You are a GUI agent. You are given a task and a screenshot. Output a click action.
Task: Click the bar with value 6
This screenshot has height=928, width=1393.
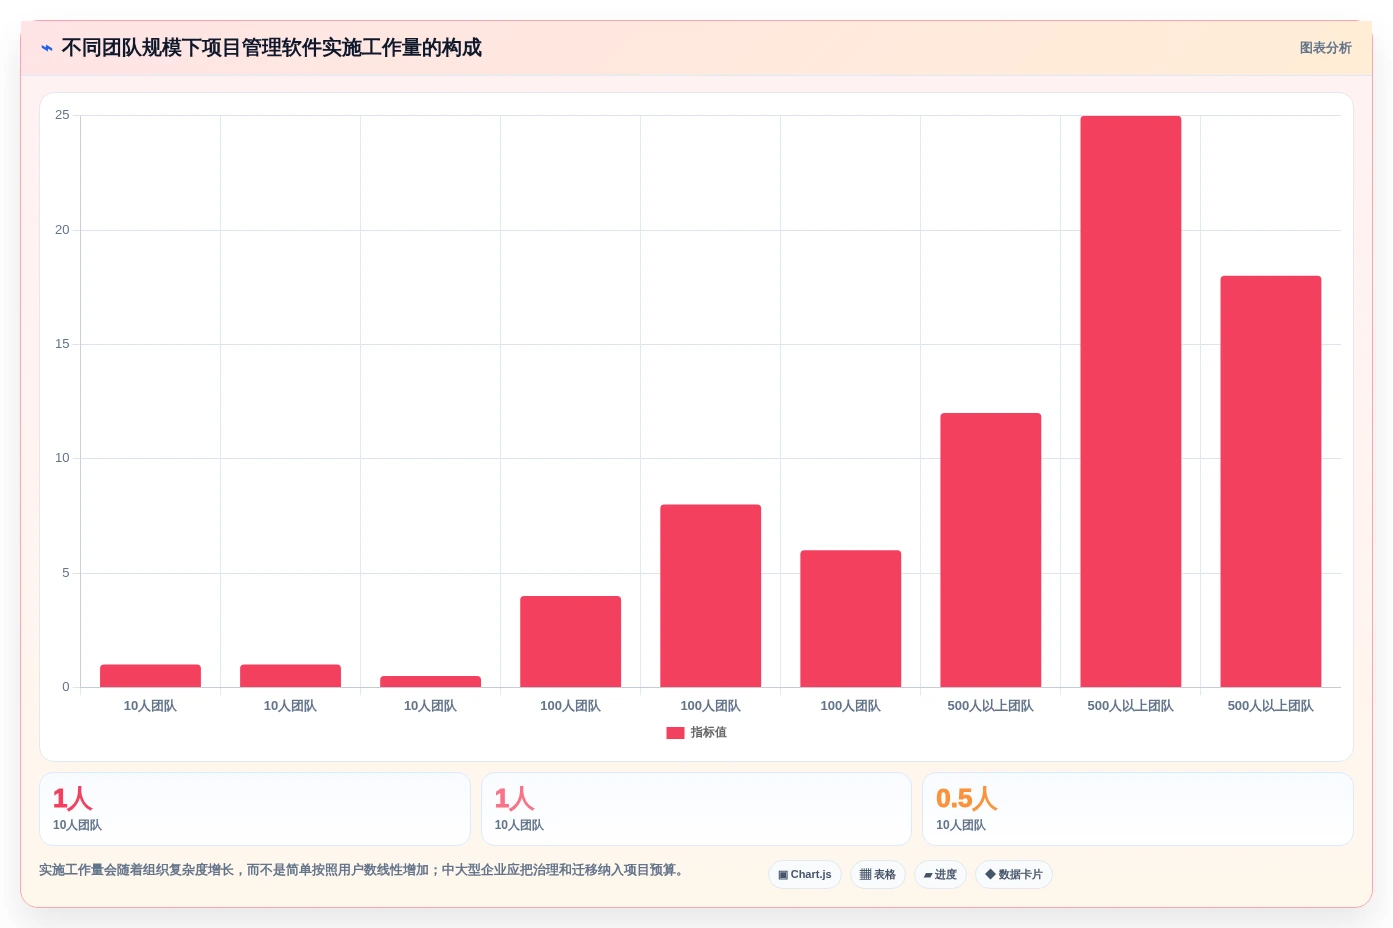click(x=850, y=619)
